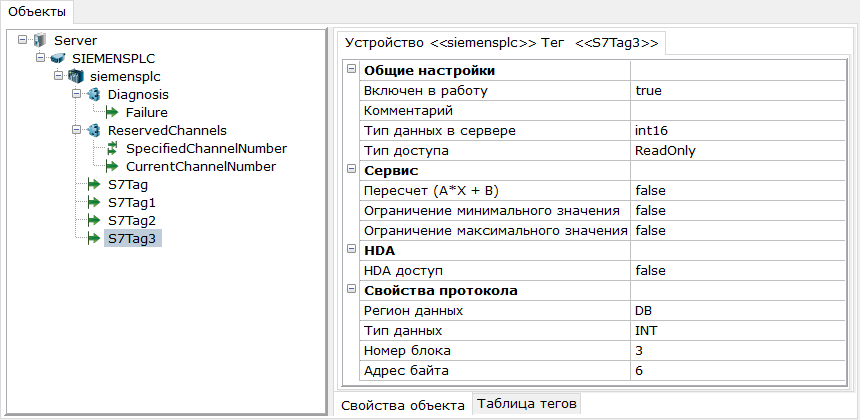Screen dimensions: 860x420
Task: Click the Общие настройки section header
Action: click(430, 71)
